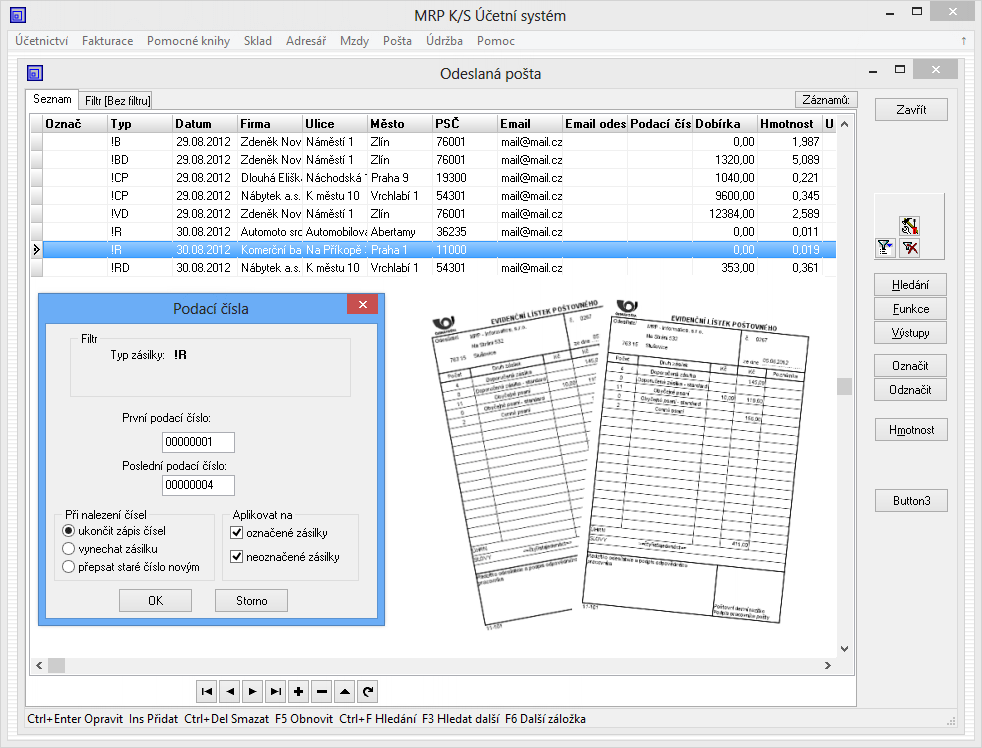Open the filter selection funnel icon
Viewport: 982px width, 748px height.
coord(884,248)
